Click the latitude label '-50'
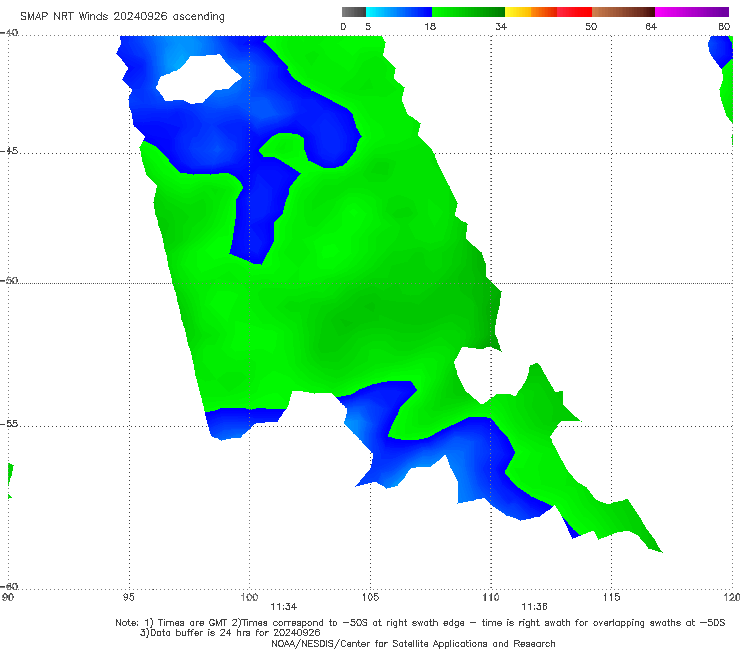The image size is (740, 650). pyautogui.click(x=9, y=280)
